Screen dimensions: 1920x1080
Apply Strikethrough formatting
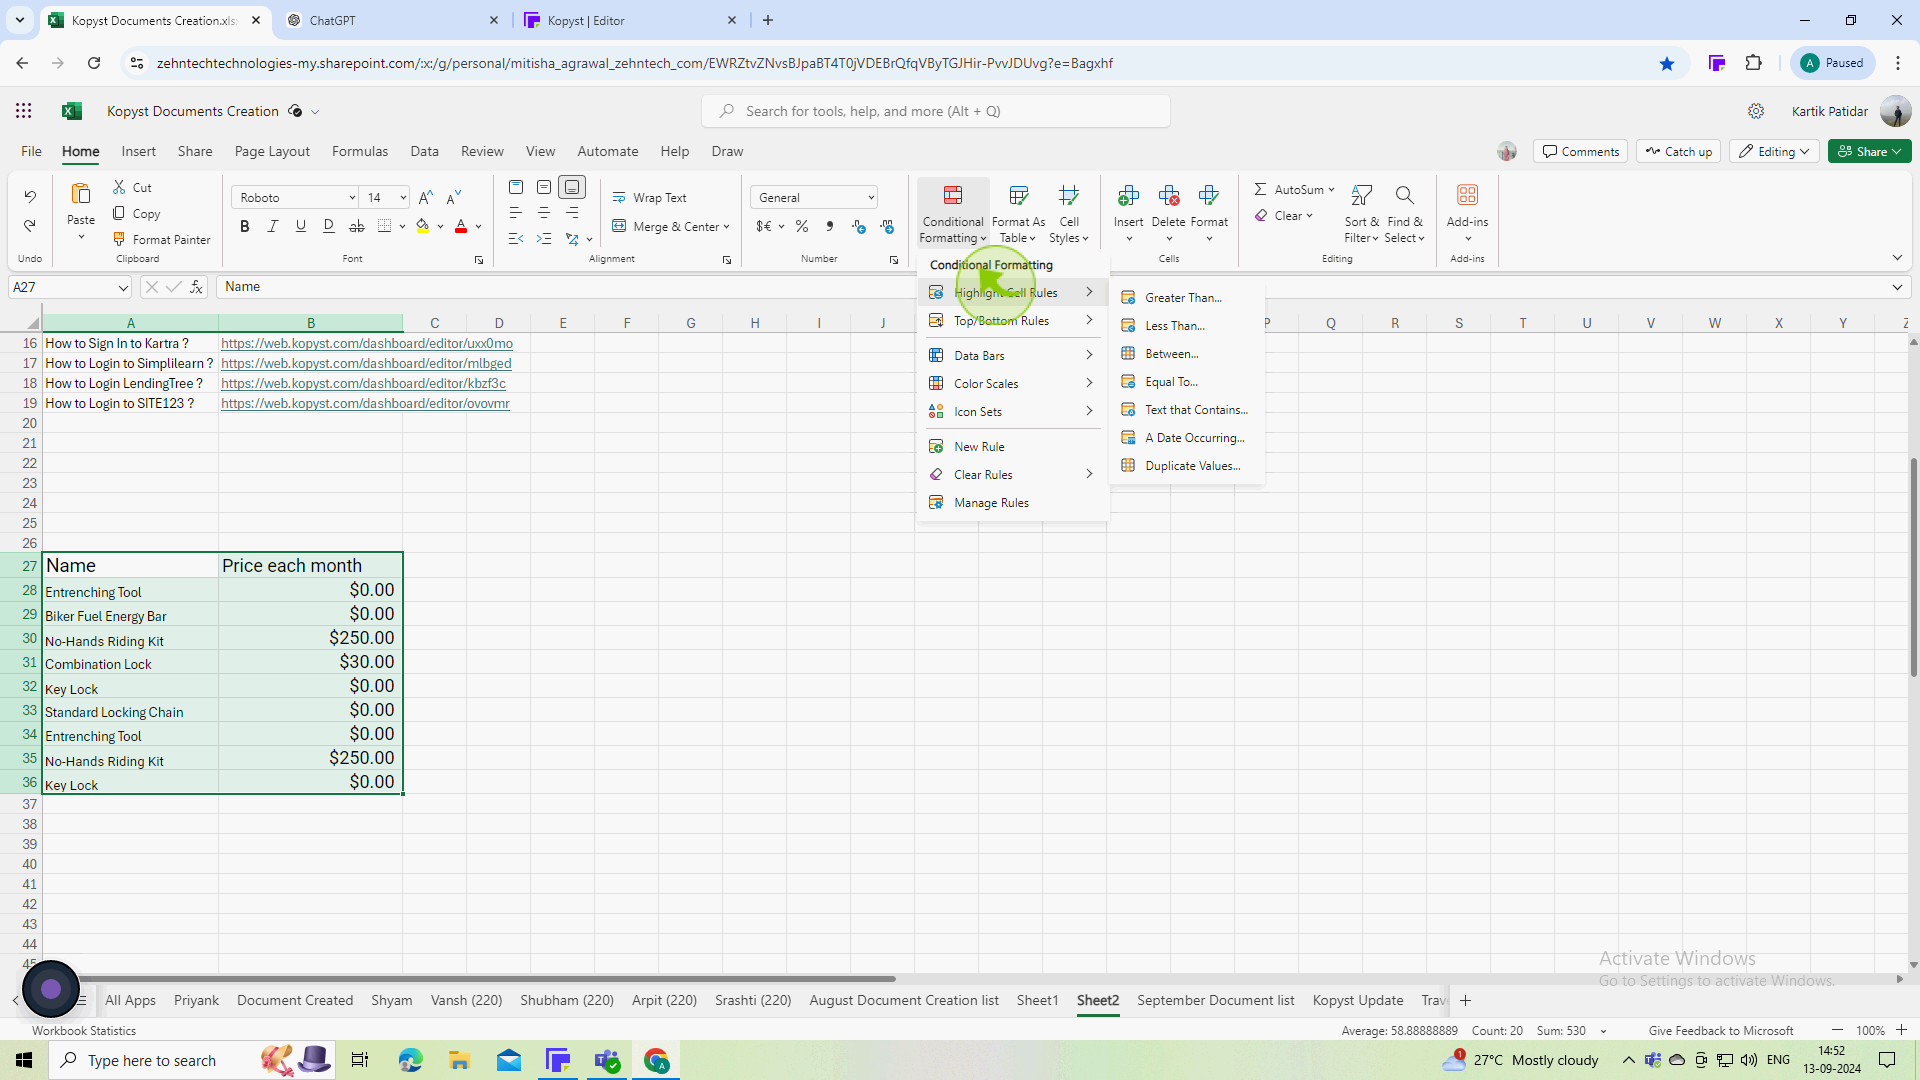coord(356,226)
